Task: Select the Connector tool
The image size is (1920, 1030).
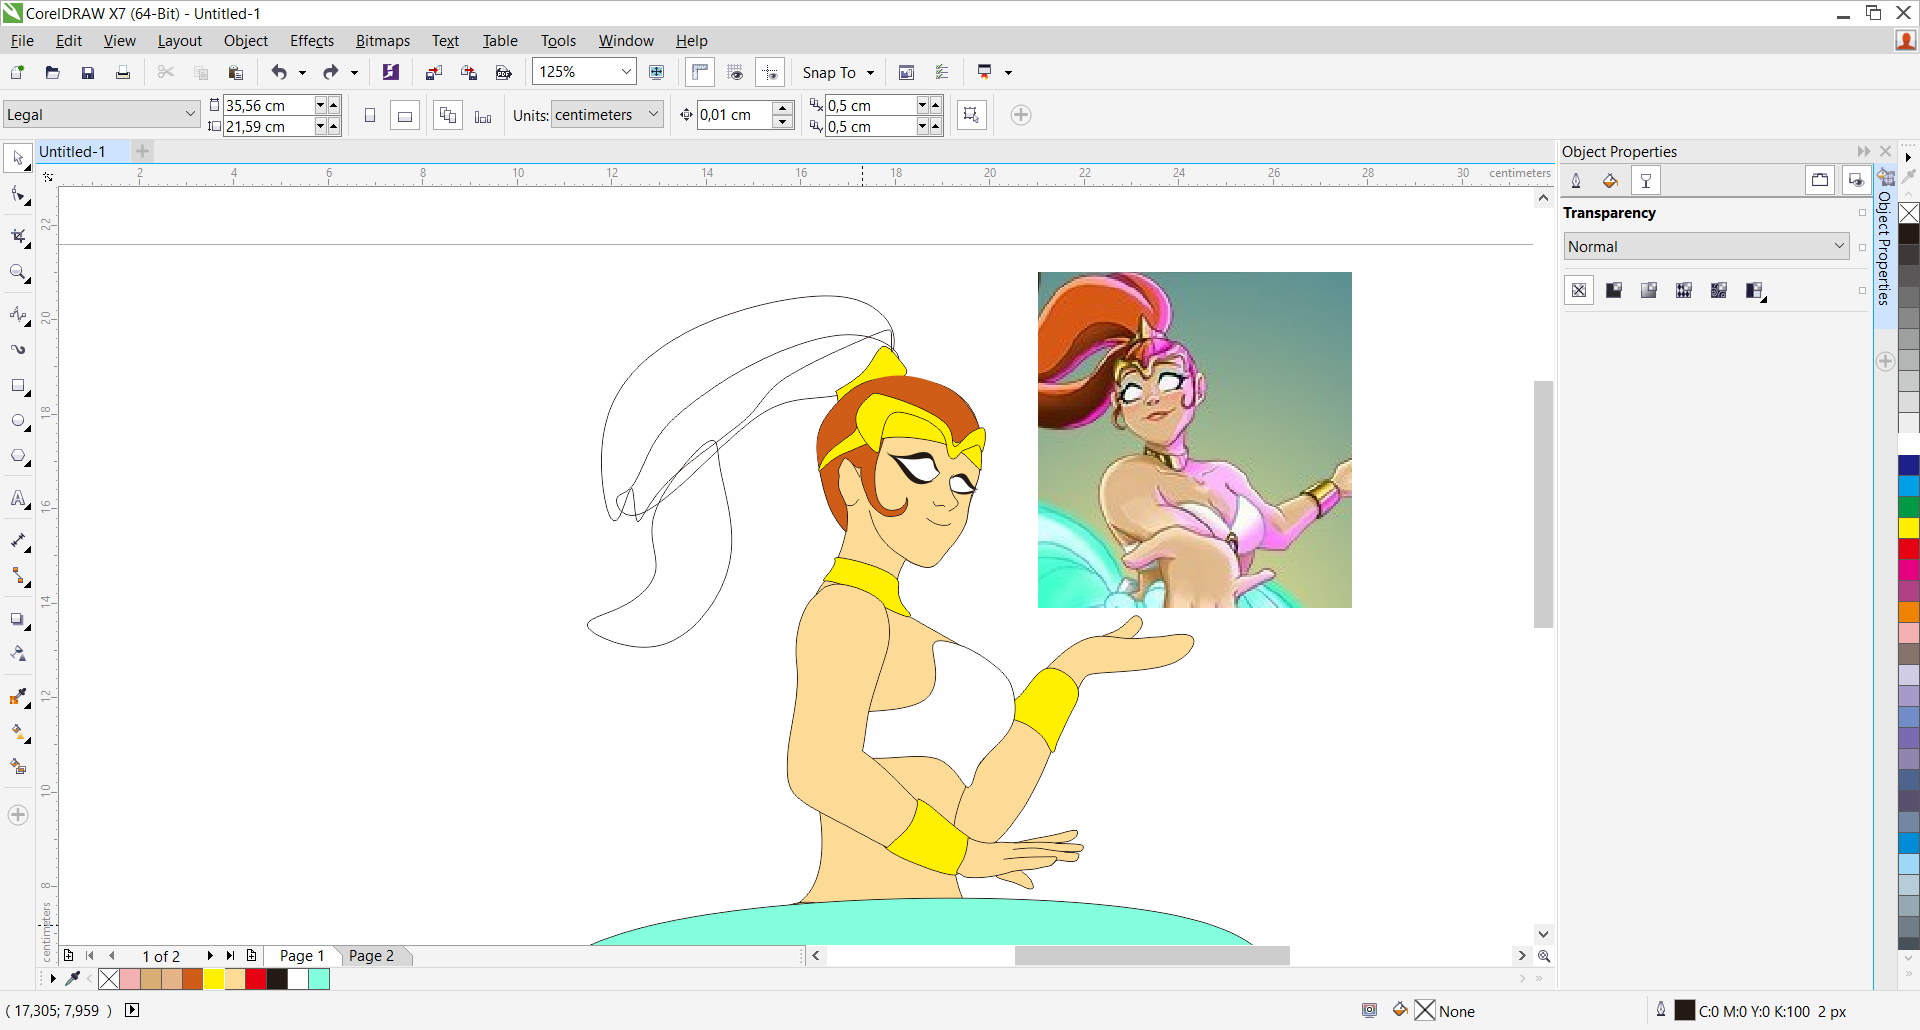Action: 18,577
